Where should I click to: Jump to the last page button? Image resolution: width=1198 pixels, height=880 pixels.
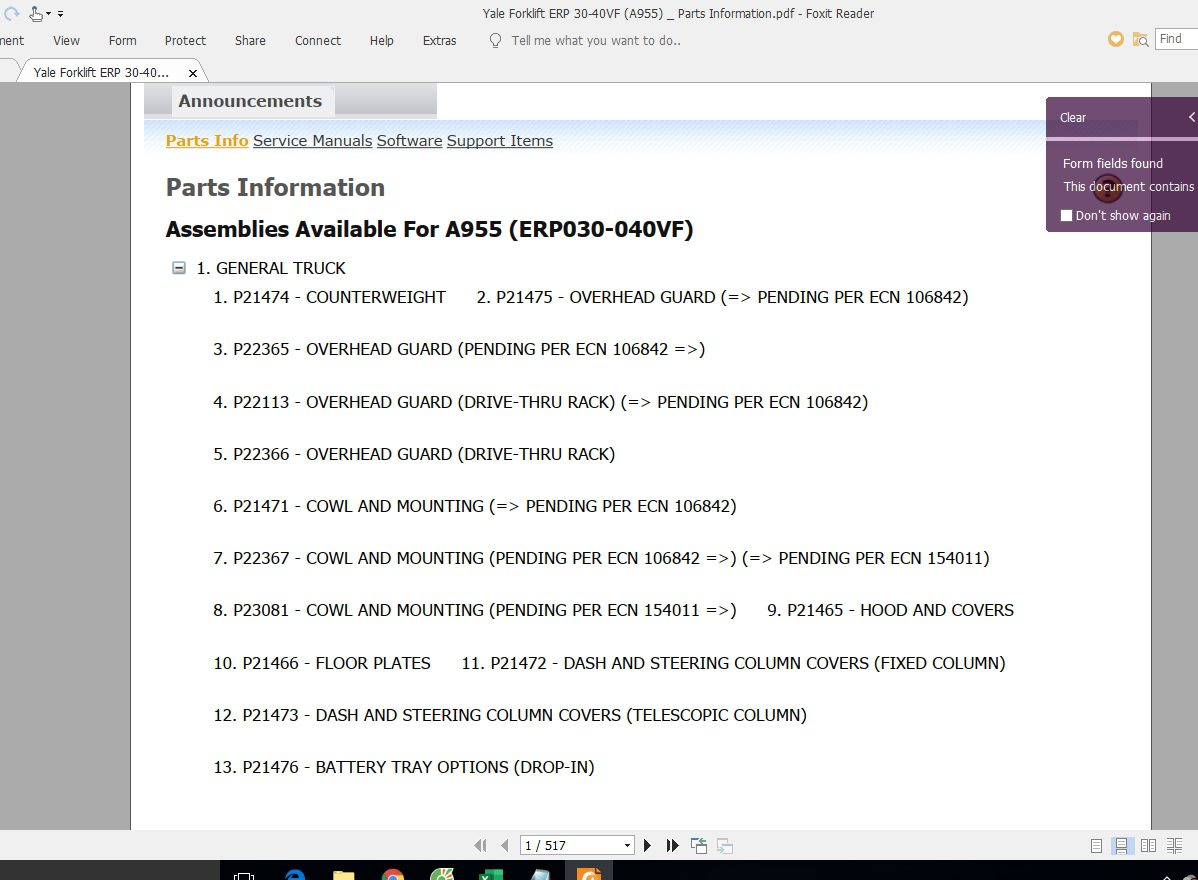click(672, 846)
